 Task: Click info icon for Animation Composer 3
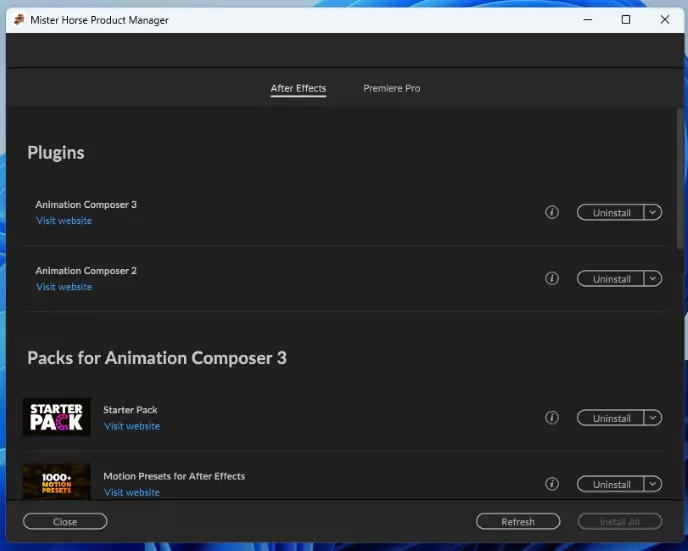point(551,212)
